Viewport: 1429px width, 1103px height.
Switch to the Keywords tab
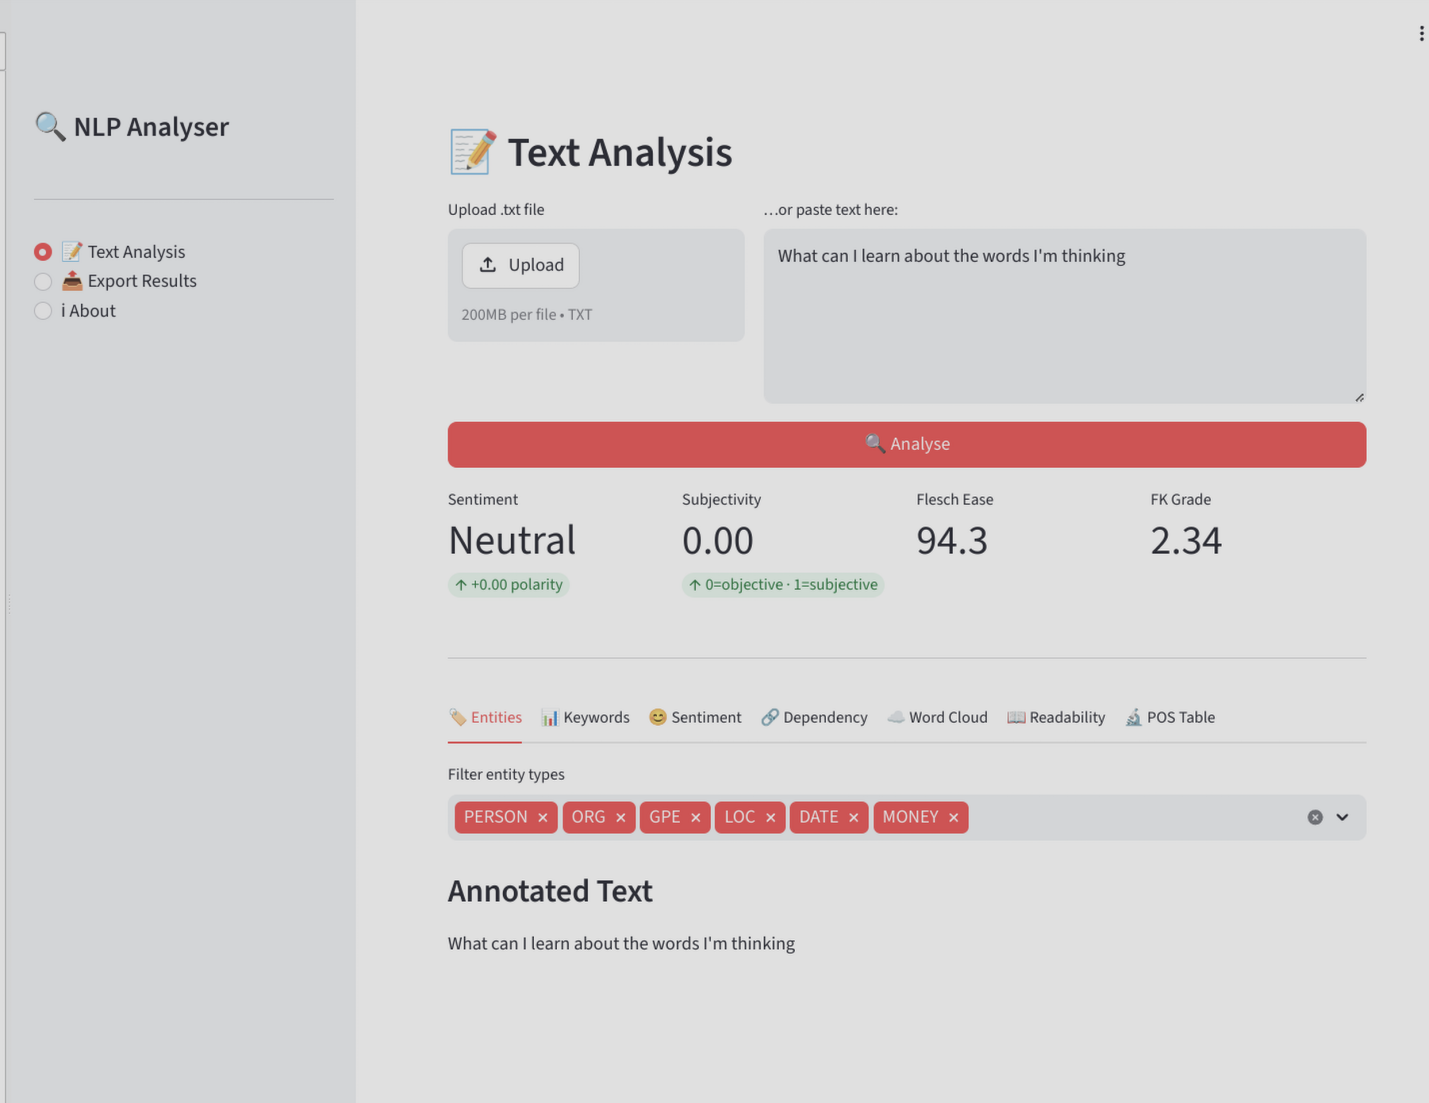pos(585,717)
